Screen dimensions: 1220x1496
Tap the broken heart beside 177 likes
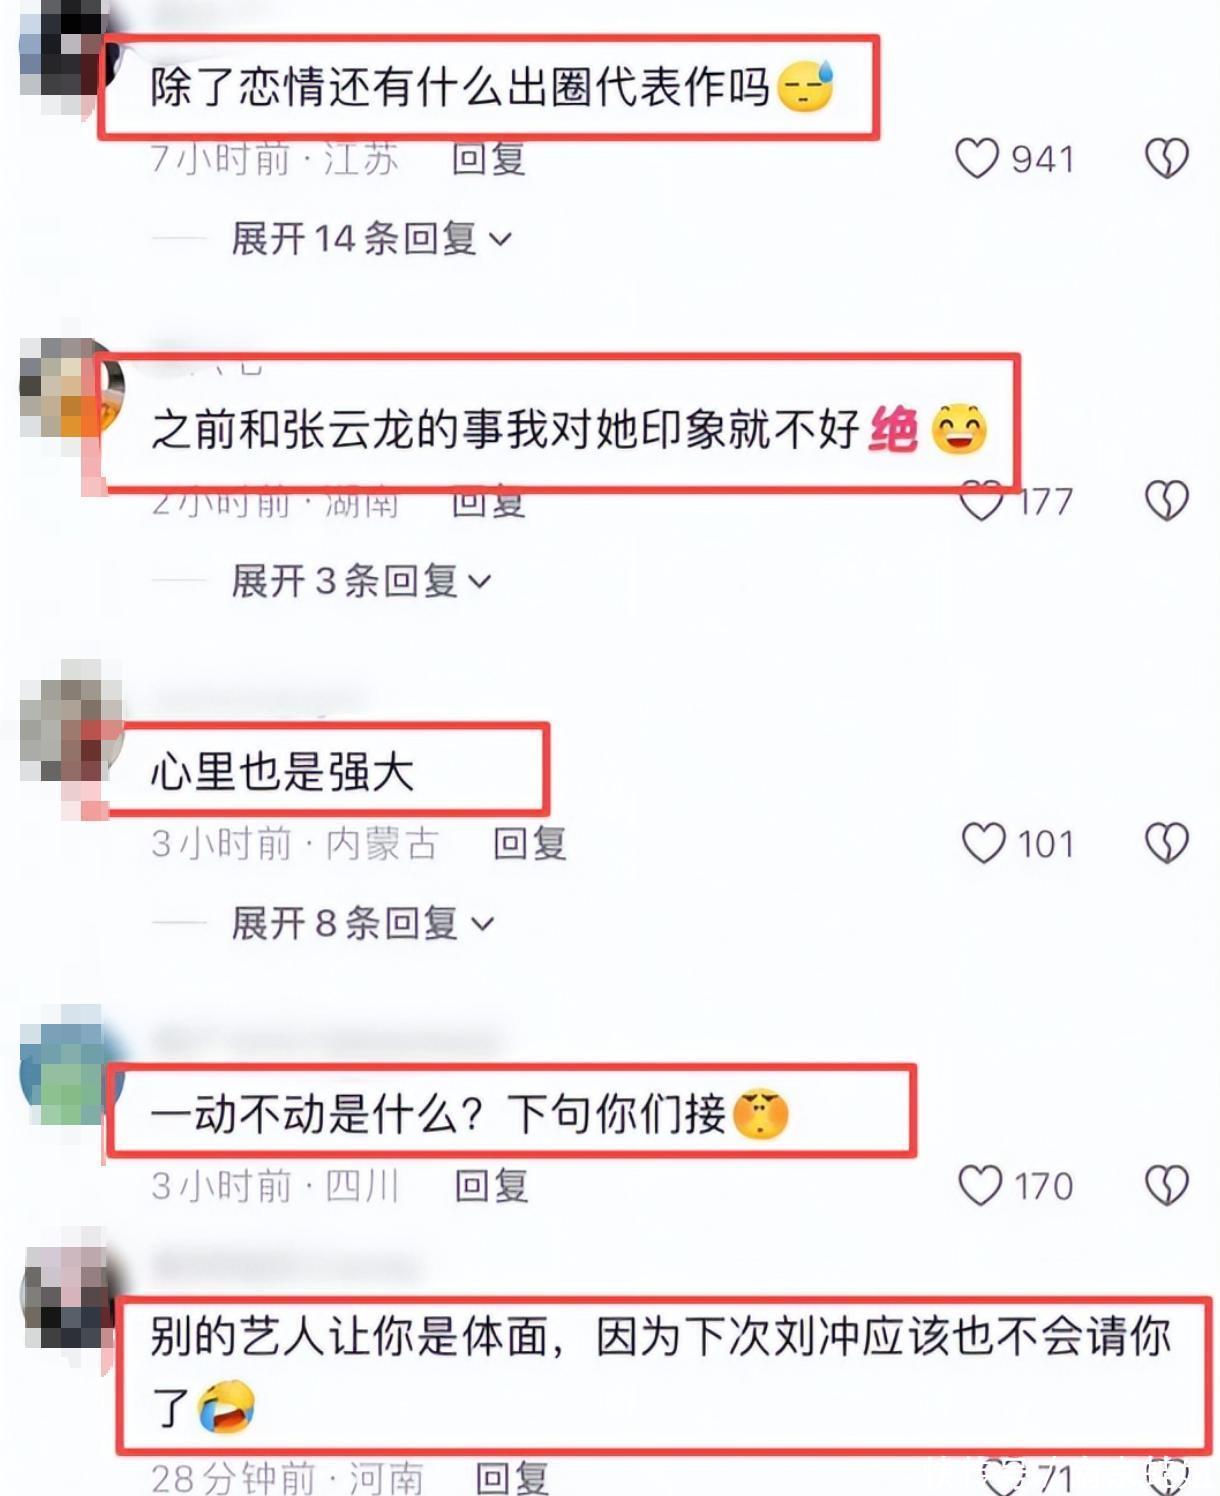click(1166, 500)
